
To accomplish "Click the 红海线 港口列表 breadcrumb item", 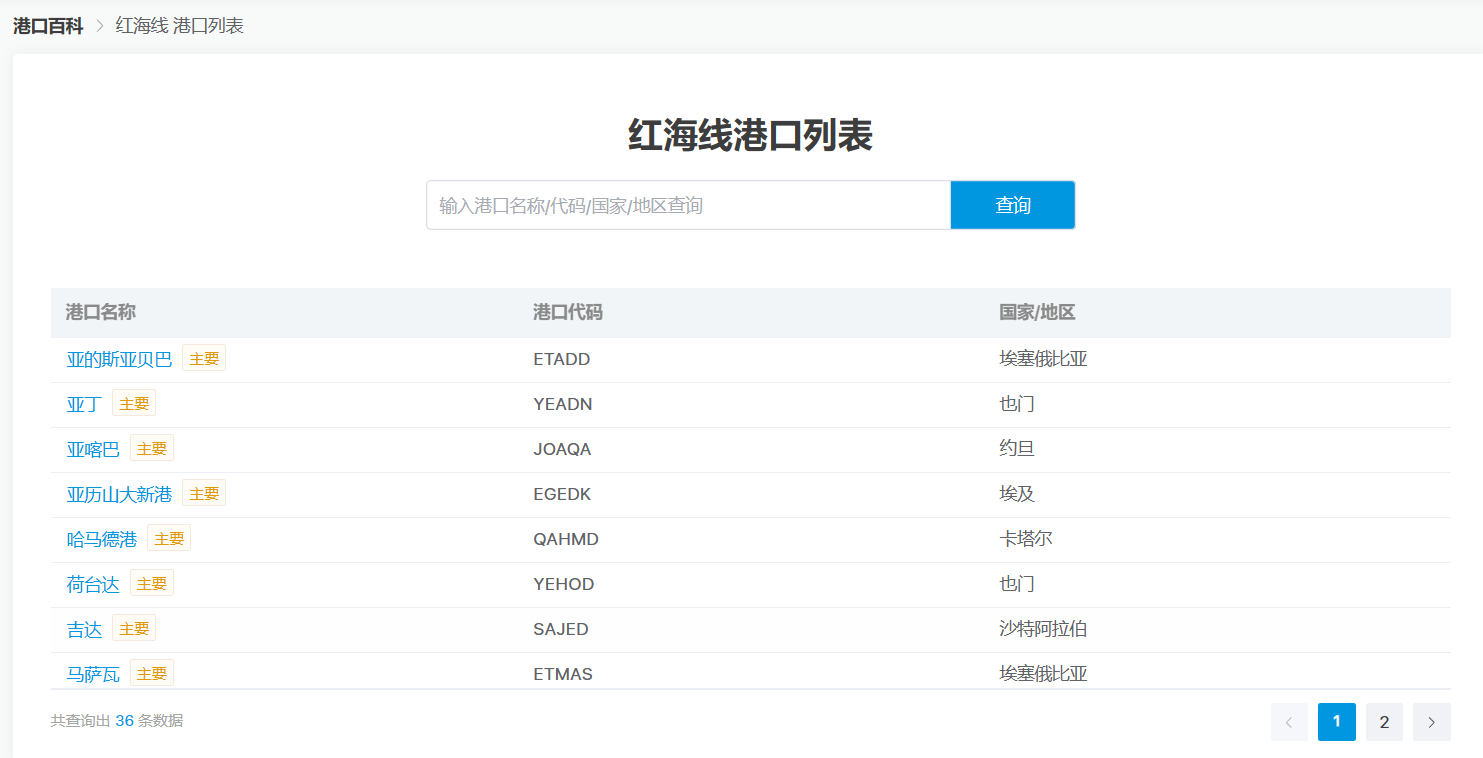I will tap(180, 26).
